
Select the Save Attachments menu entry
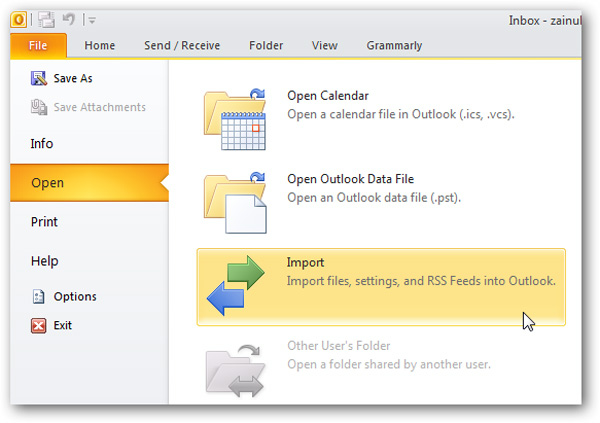[100, 108]
